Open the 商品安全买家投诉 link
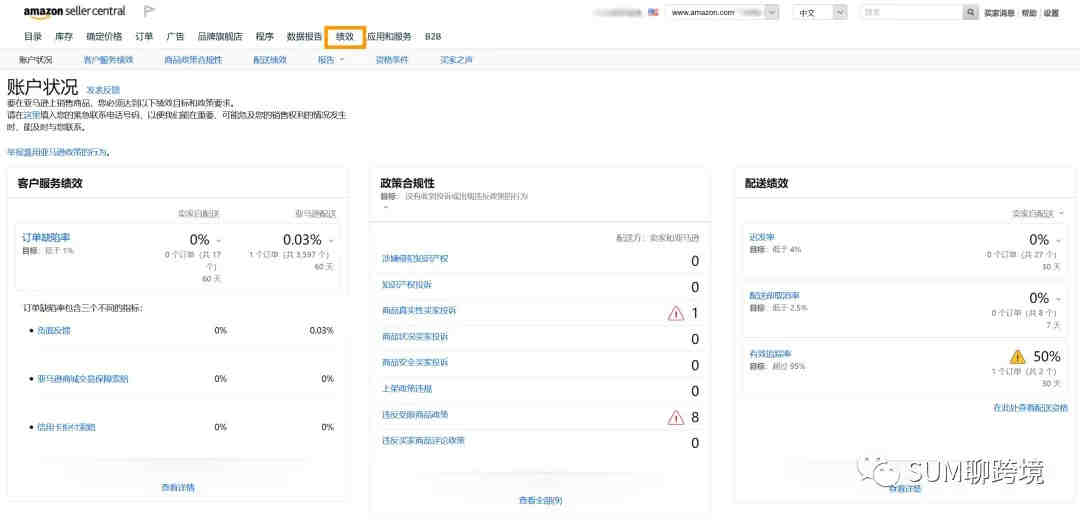 tap(415, 362)
